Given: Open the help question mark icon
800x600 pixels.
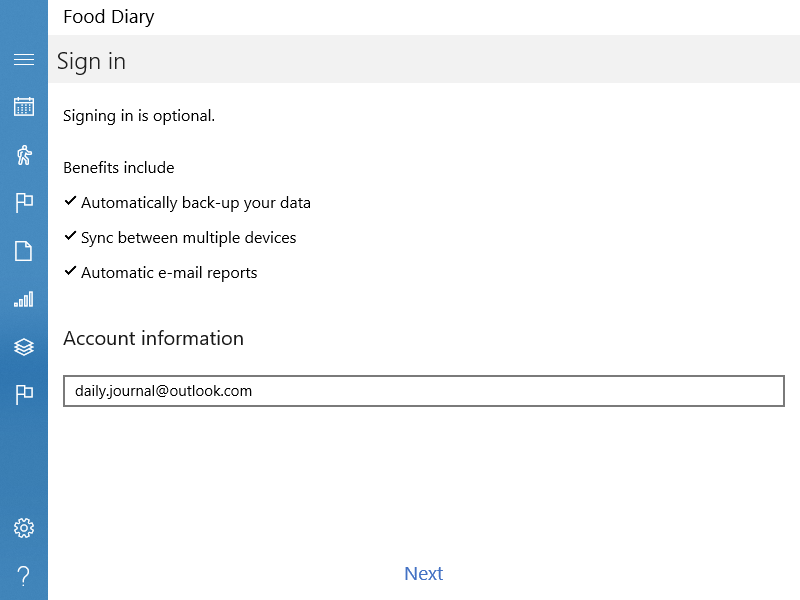Looking at the screenshot, I should pos(24,575).
